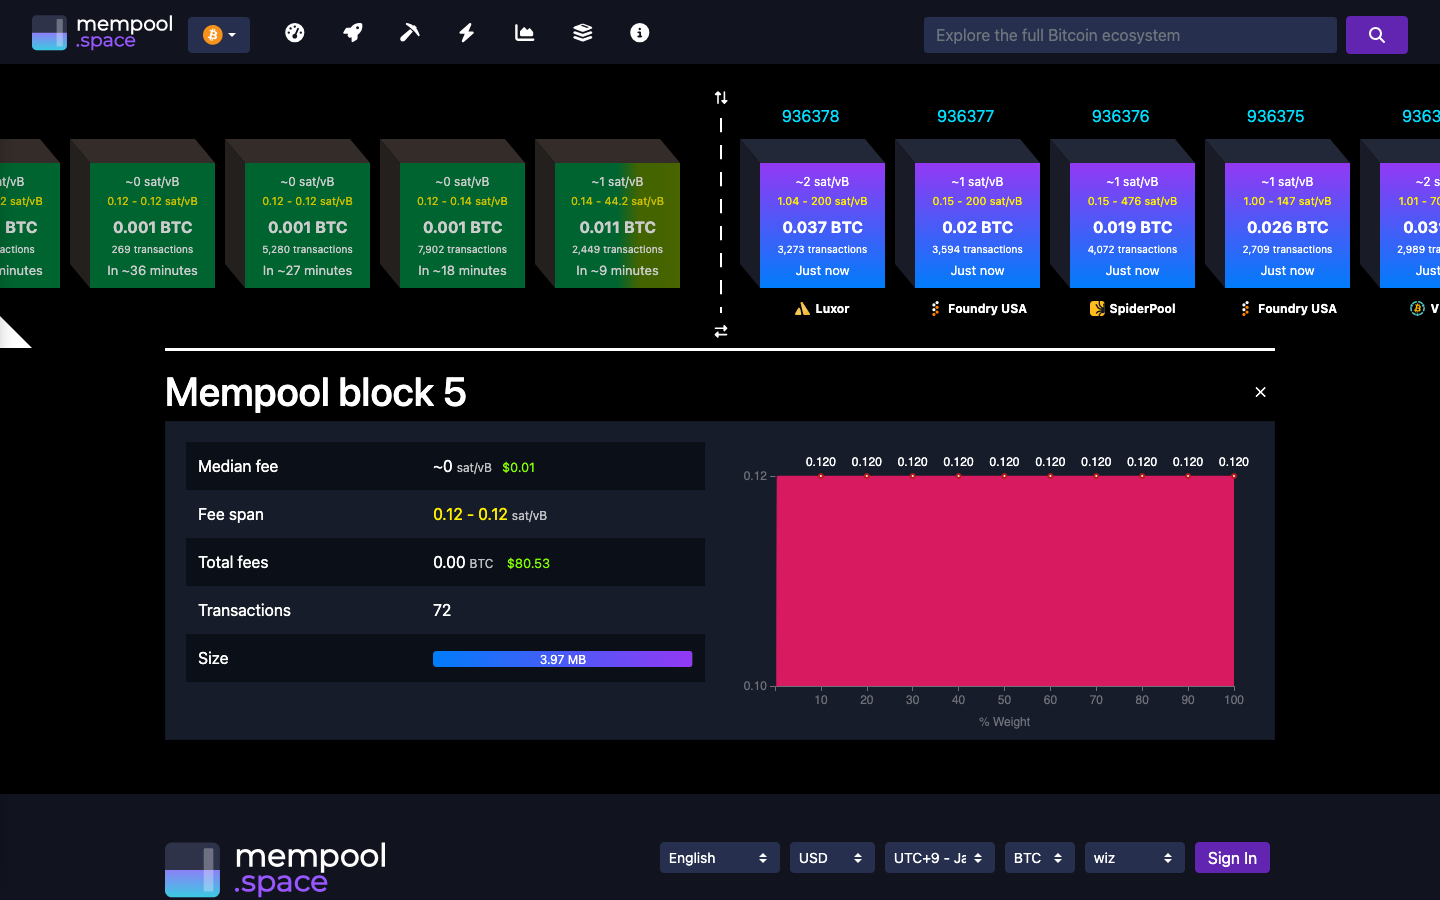This screenshot has width=1440, height=900.
Task: Open the Bitcoin network selector dropdown
Action: tap(218, 33)
